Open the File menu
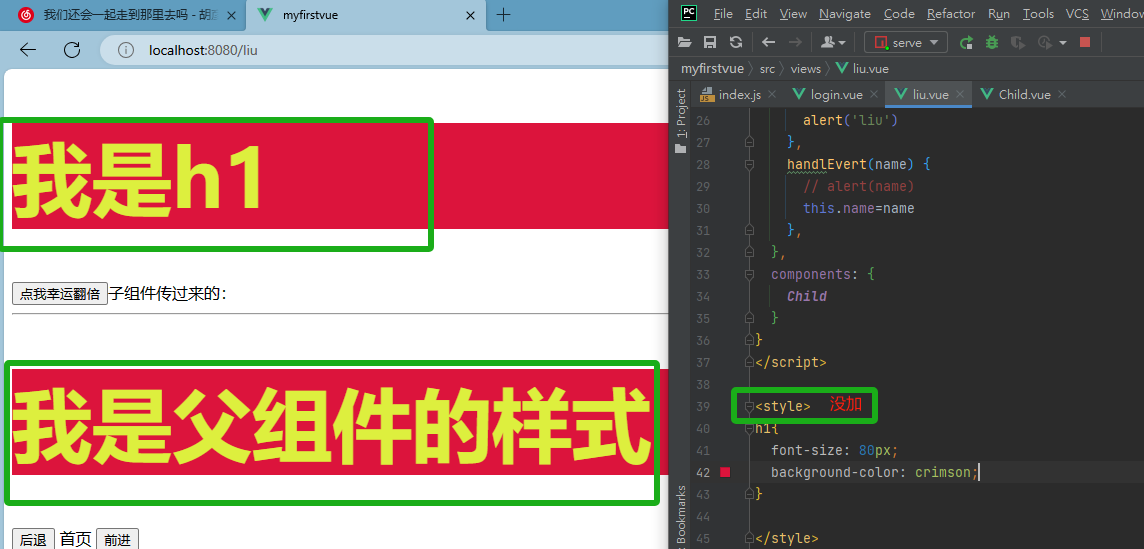1144x549 pixels. click(x=723, y=13)
